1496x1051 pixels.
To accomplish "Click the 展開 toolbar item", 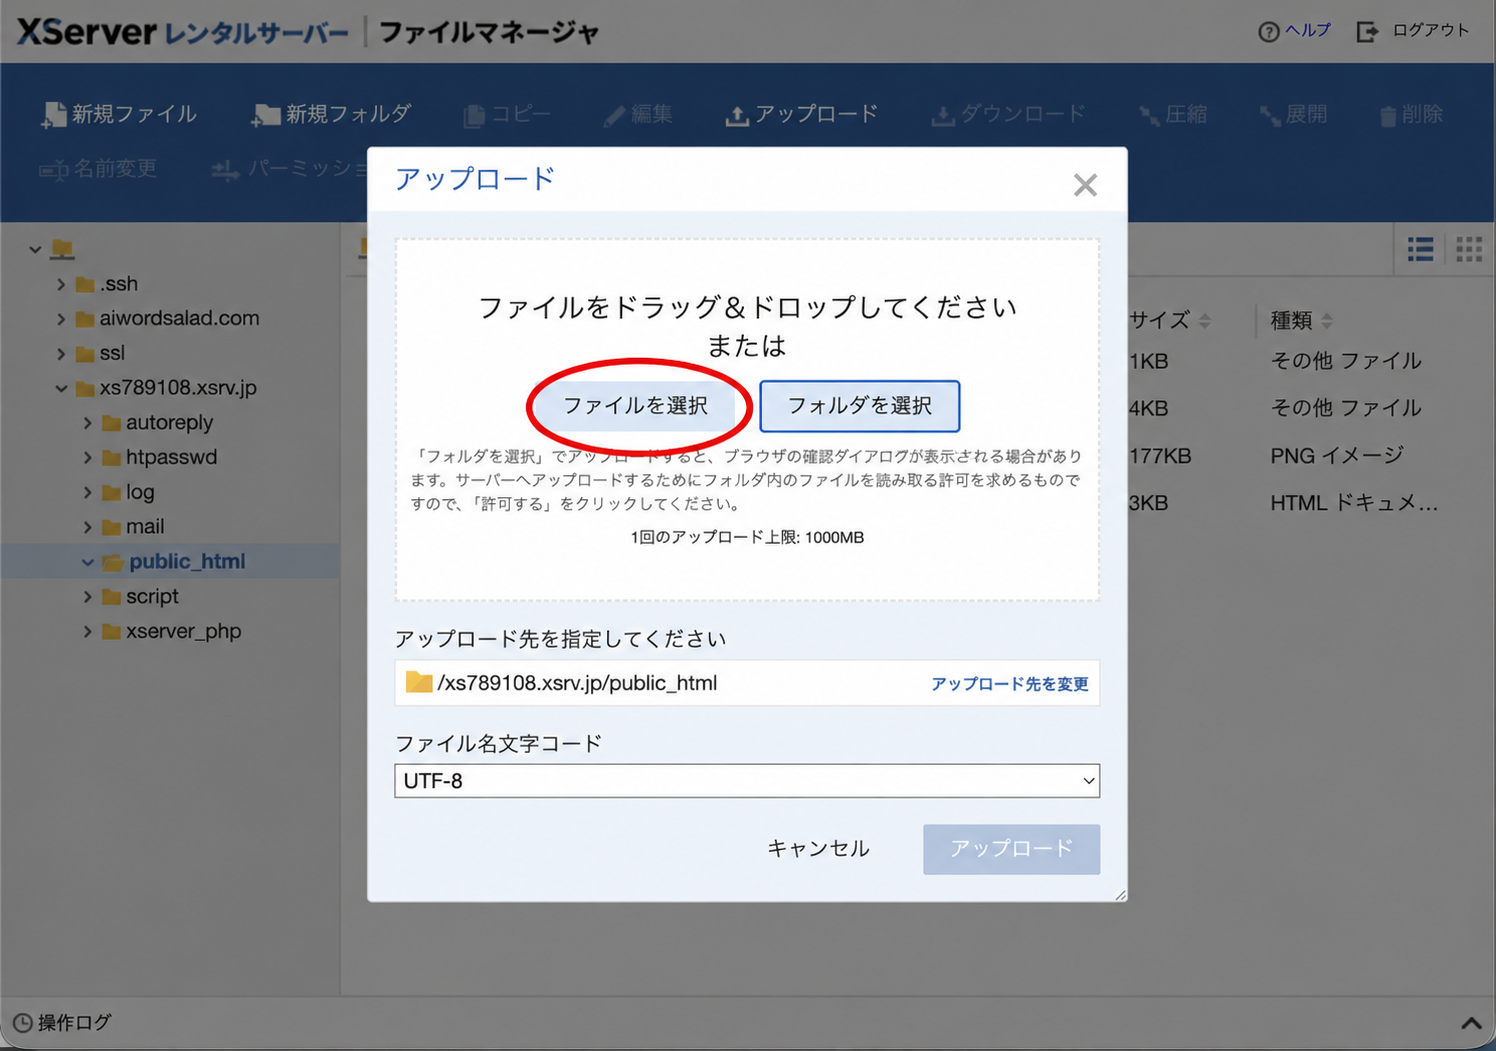I will pyautogui.click(x=1293, y=114).
